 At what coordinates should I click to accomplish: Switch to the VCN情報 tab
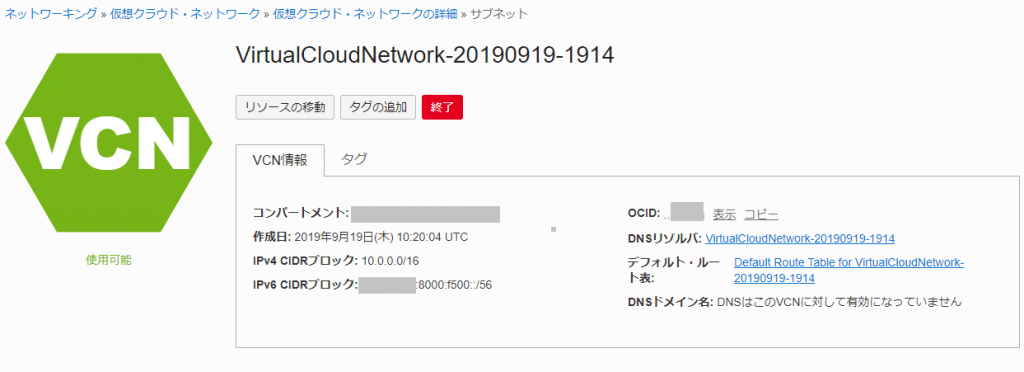[x=280, y=161]
